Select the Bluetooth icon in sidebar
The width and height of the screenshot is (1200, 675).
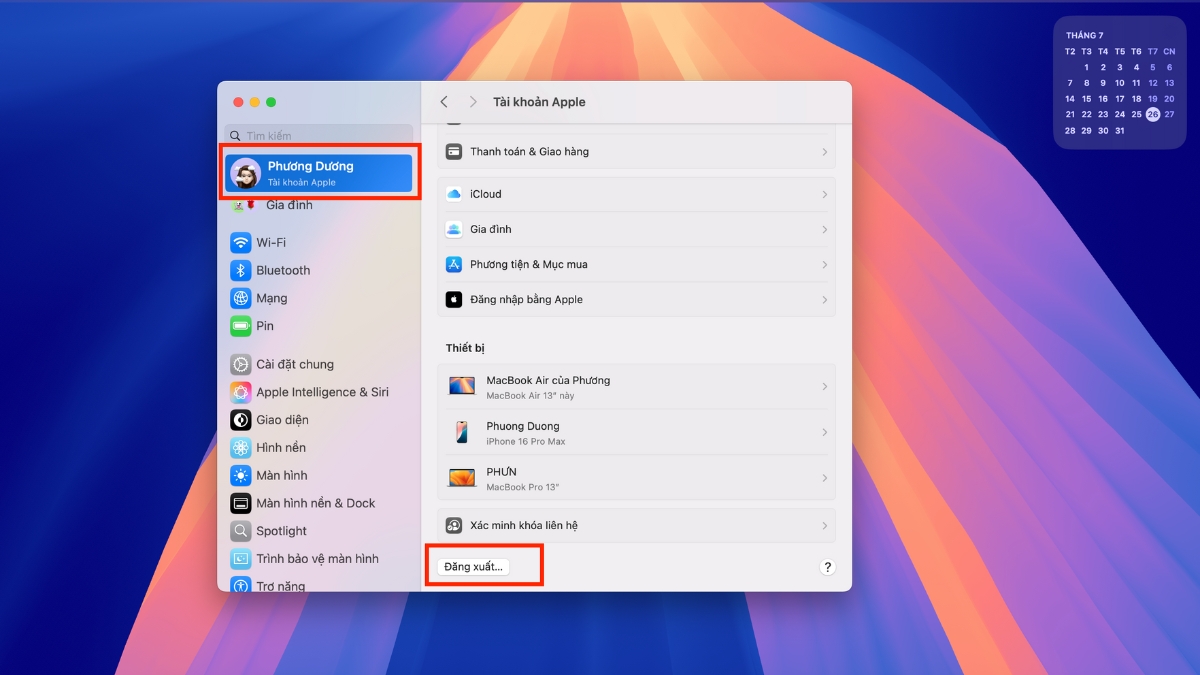click(240, 271)
